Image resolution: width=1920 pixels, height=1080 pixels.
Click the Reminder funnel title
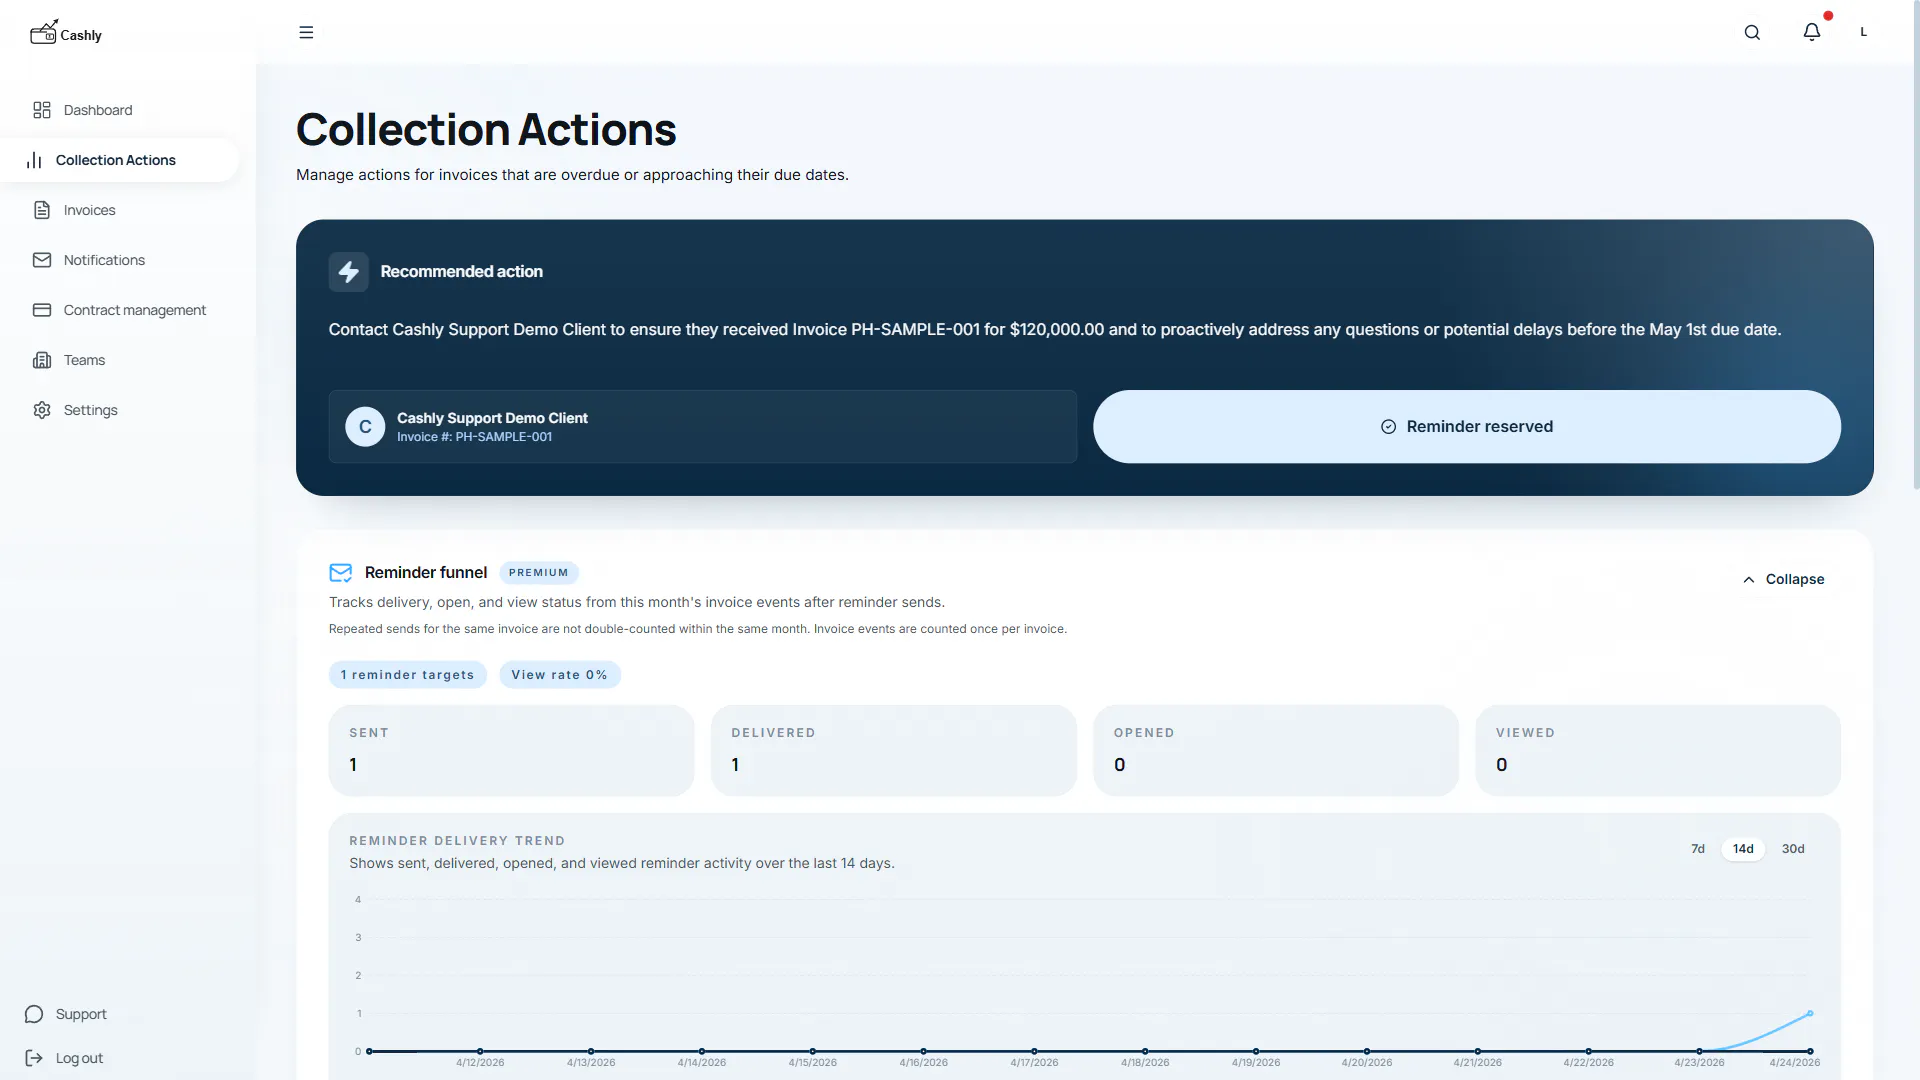426,573
